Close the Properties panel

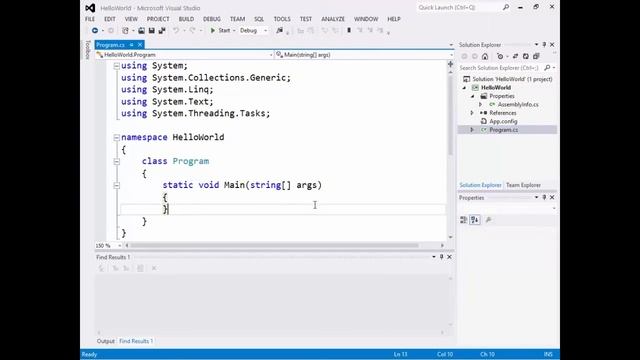[x=552, y=198]
